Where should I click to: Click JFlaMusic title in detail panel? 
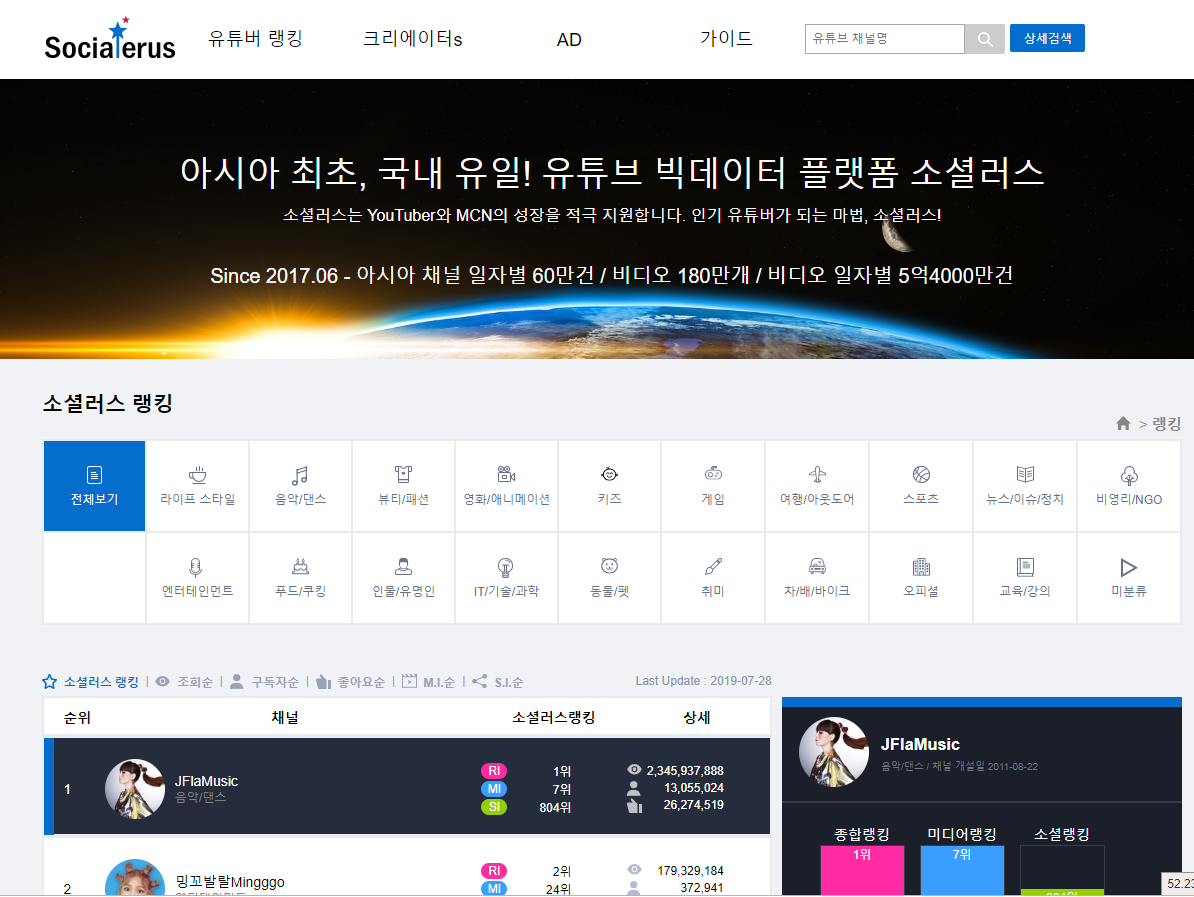click(x=920, y=744)
